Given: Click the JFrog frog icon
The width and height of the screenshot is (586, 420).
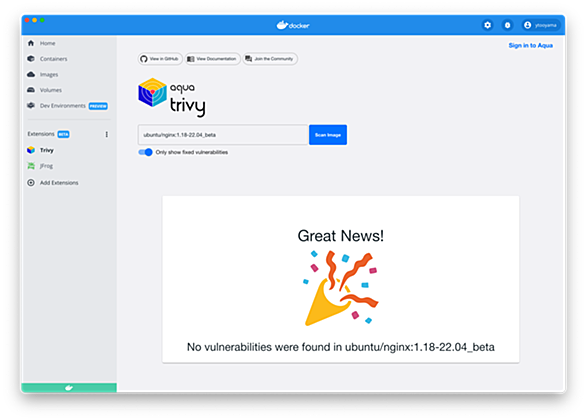Looking at the screenshot, I should tap(31, 166).
